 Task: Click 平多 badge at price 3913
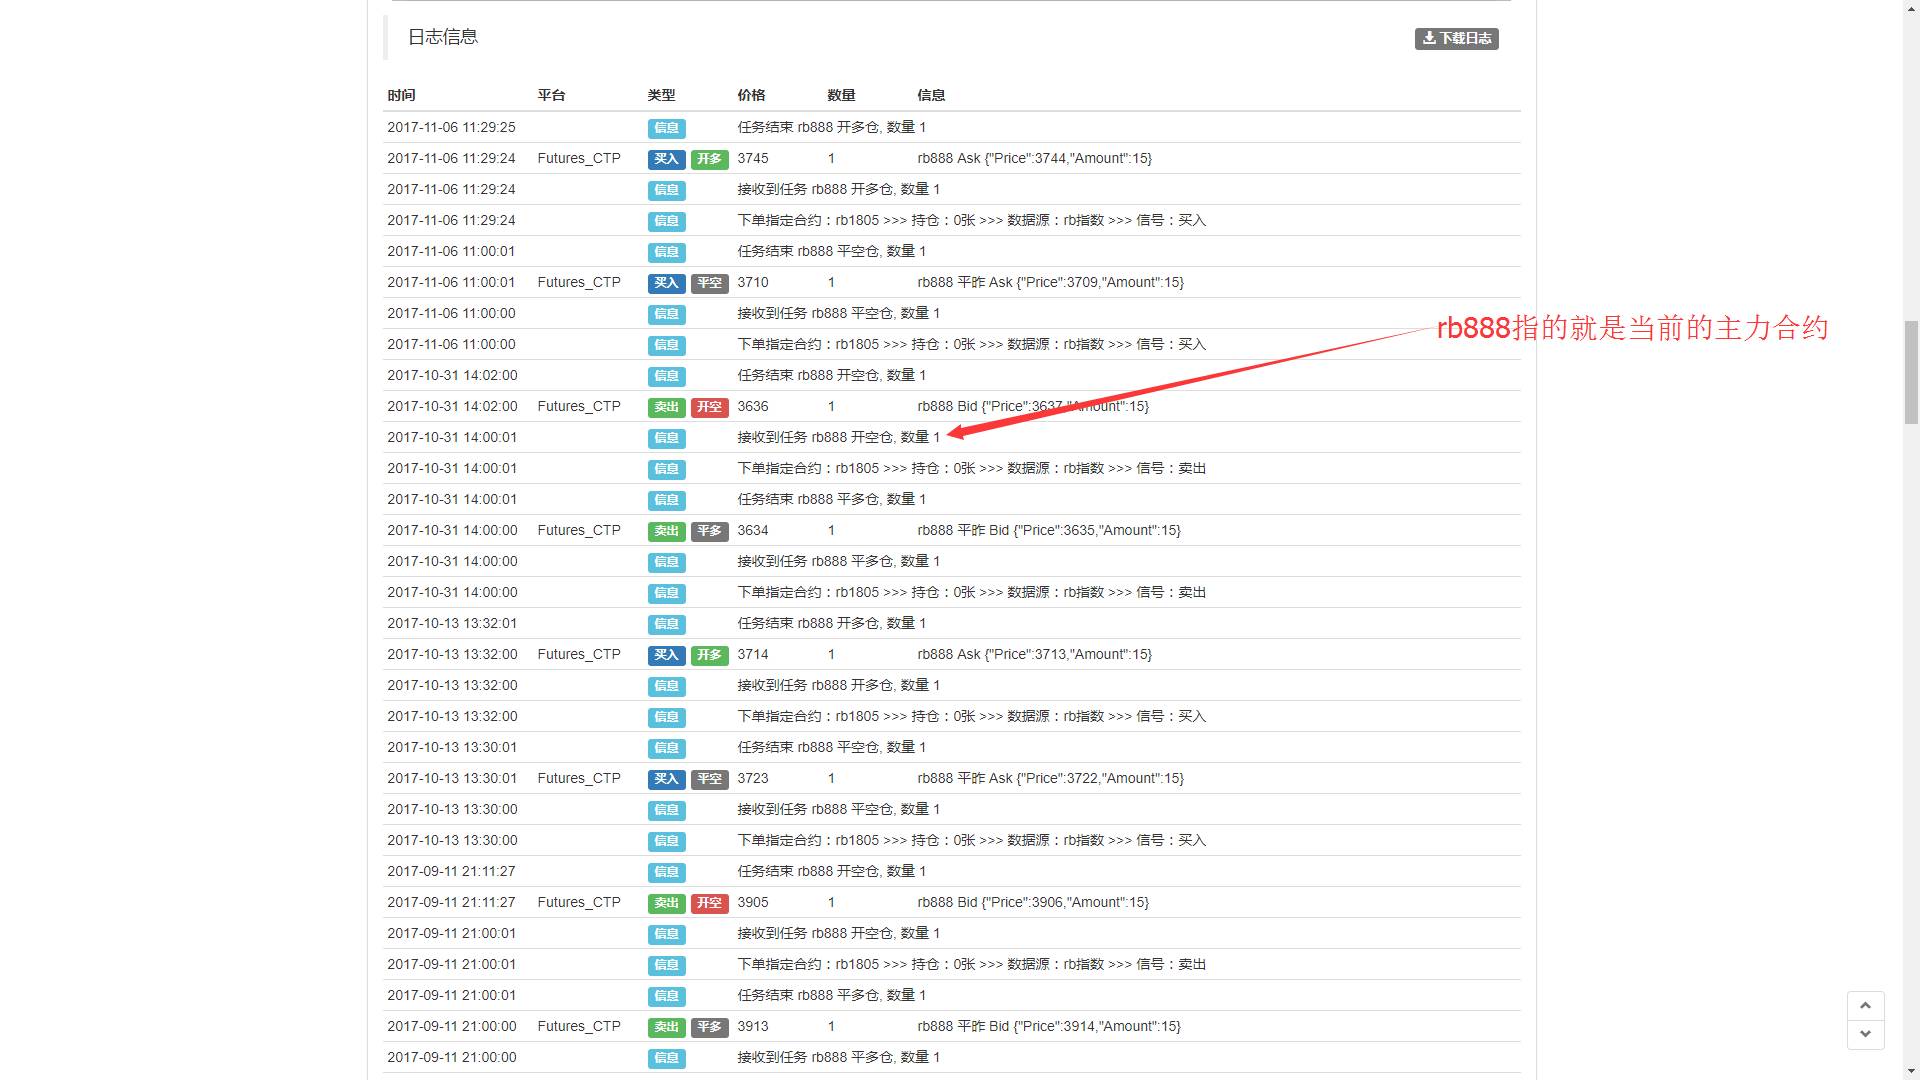click(x=709, y=1027)
